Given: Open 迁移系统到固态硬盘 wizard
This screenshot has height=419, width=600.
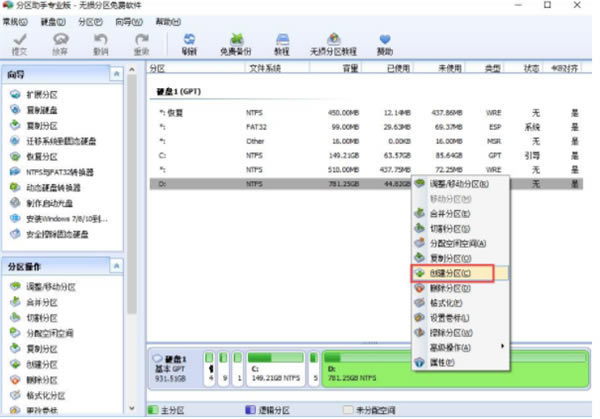Looking at the screenshot, I should pyautogui.click(x=53, y=141).
